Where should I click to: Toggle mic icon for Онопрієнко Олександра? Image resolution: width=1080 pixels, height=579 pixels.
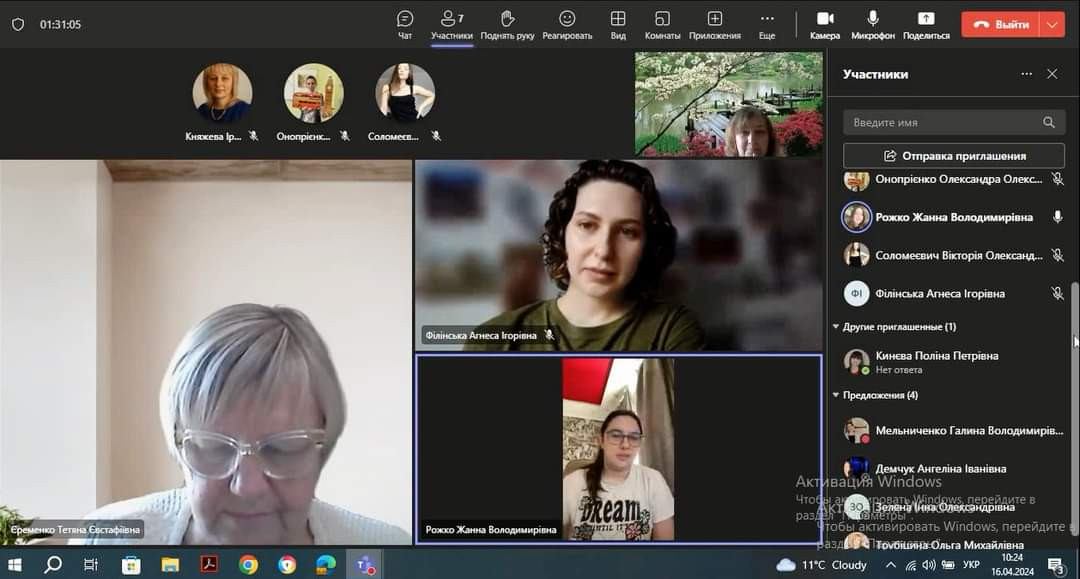1057,179
